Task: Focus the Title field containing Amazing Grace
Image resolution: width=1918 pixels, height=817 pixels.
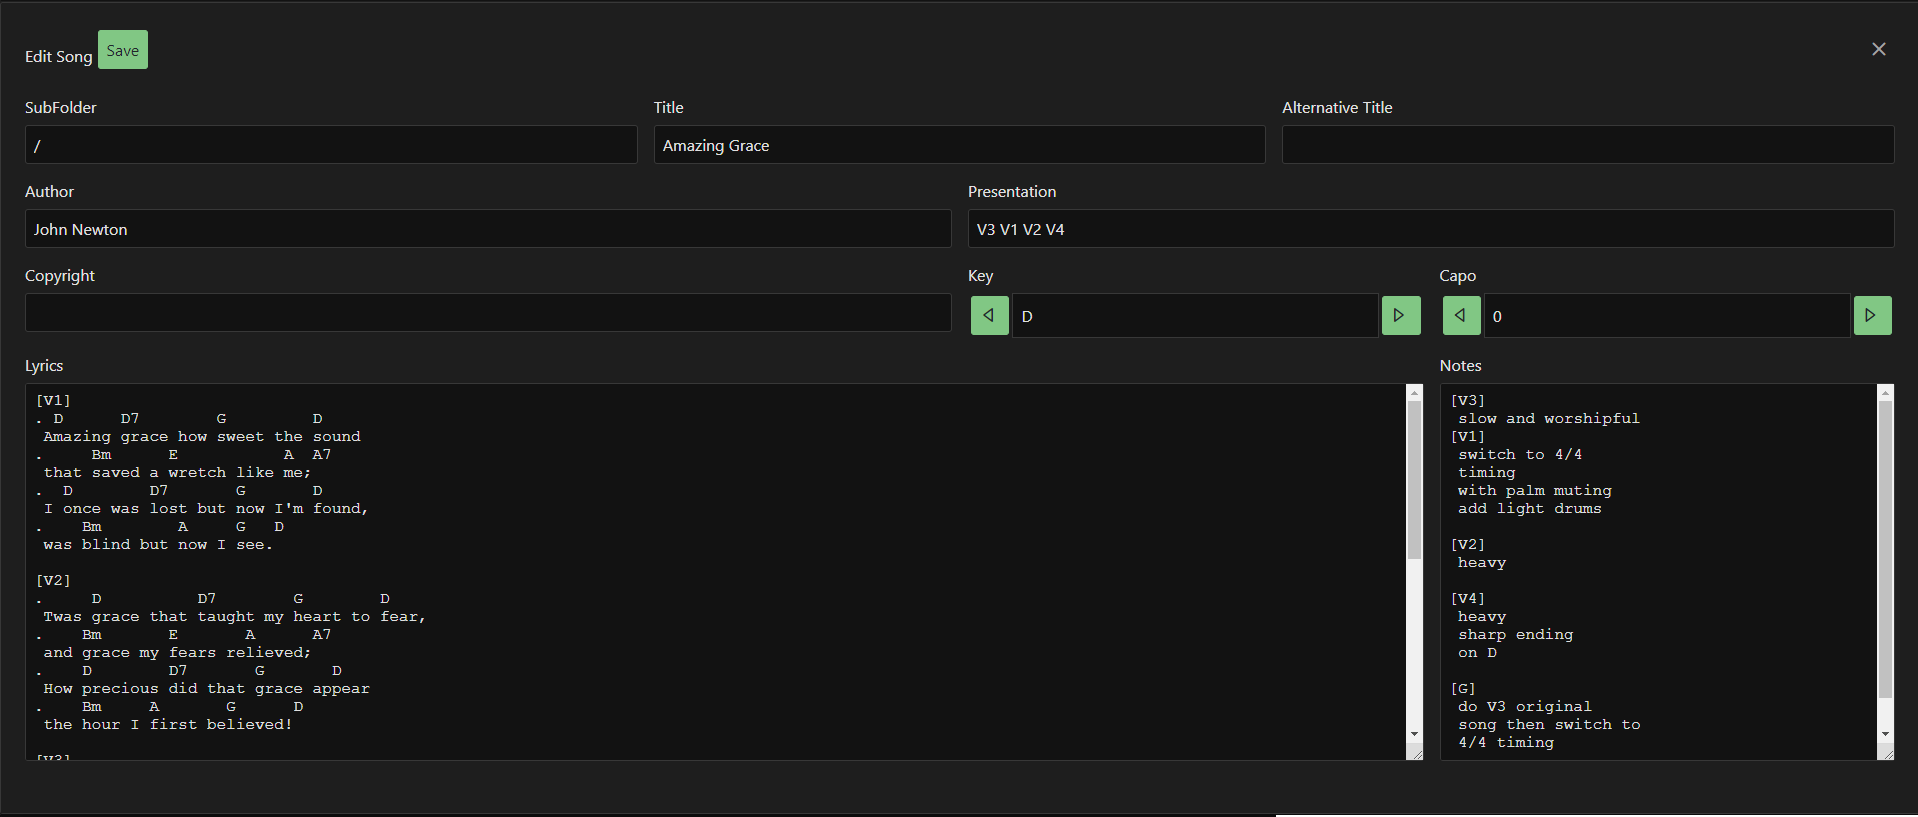Action: tap(958, 145)
